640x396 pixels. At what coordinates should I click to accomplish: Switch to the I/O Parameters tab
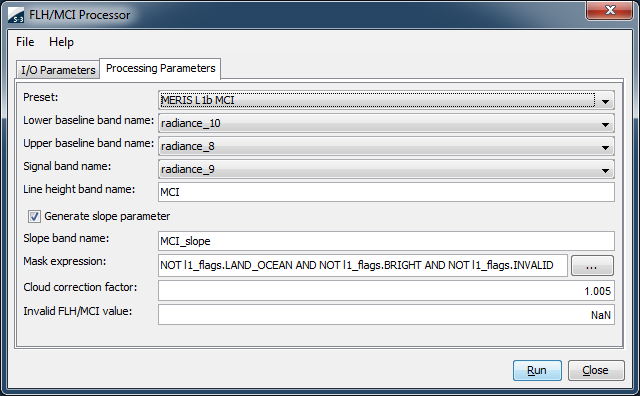pos(58,70)
